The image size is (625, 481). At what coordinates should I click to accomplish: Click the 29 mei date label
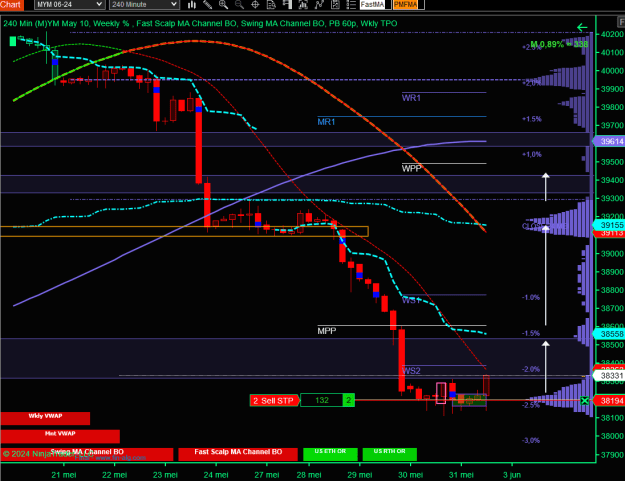click(x=360, y=475)
